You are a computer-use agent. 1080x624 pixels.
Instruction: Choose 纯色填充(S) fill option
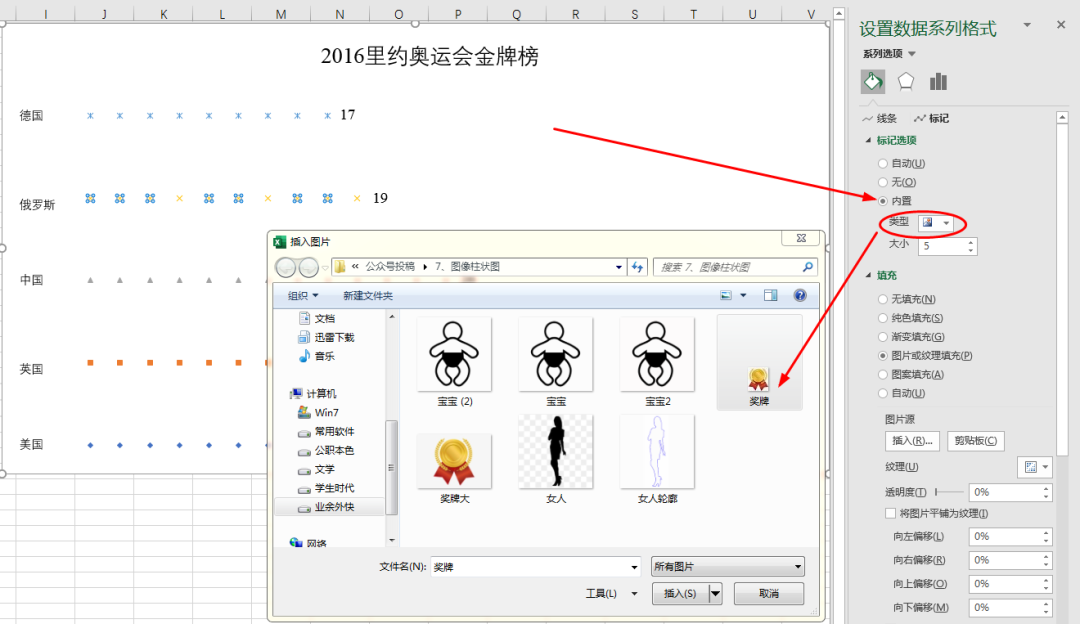[882, 318]
